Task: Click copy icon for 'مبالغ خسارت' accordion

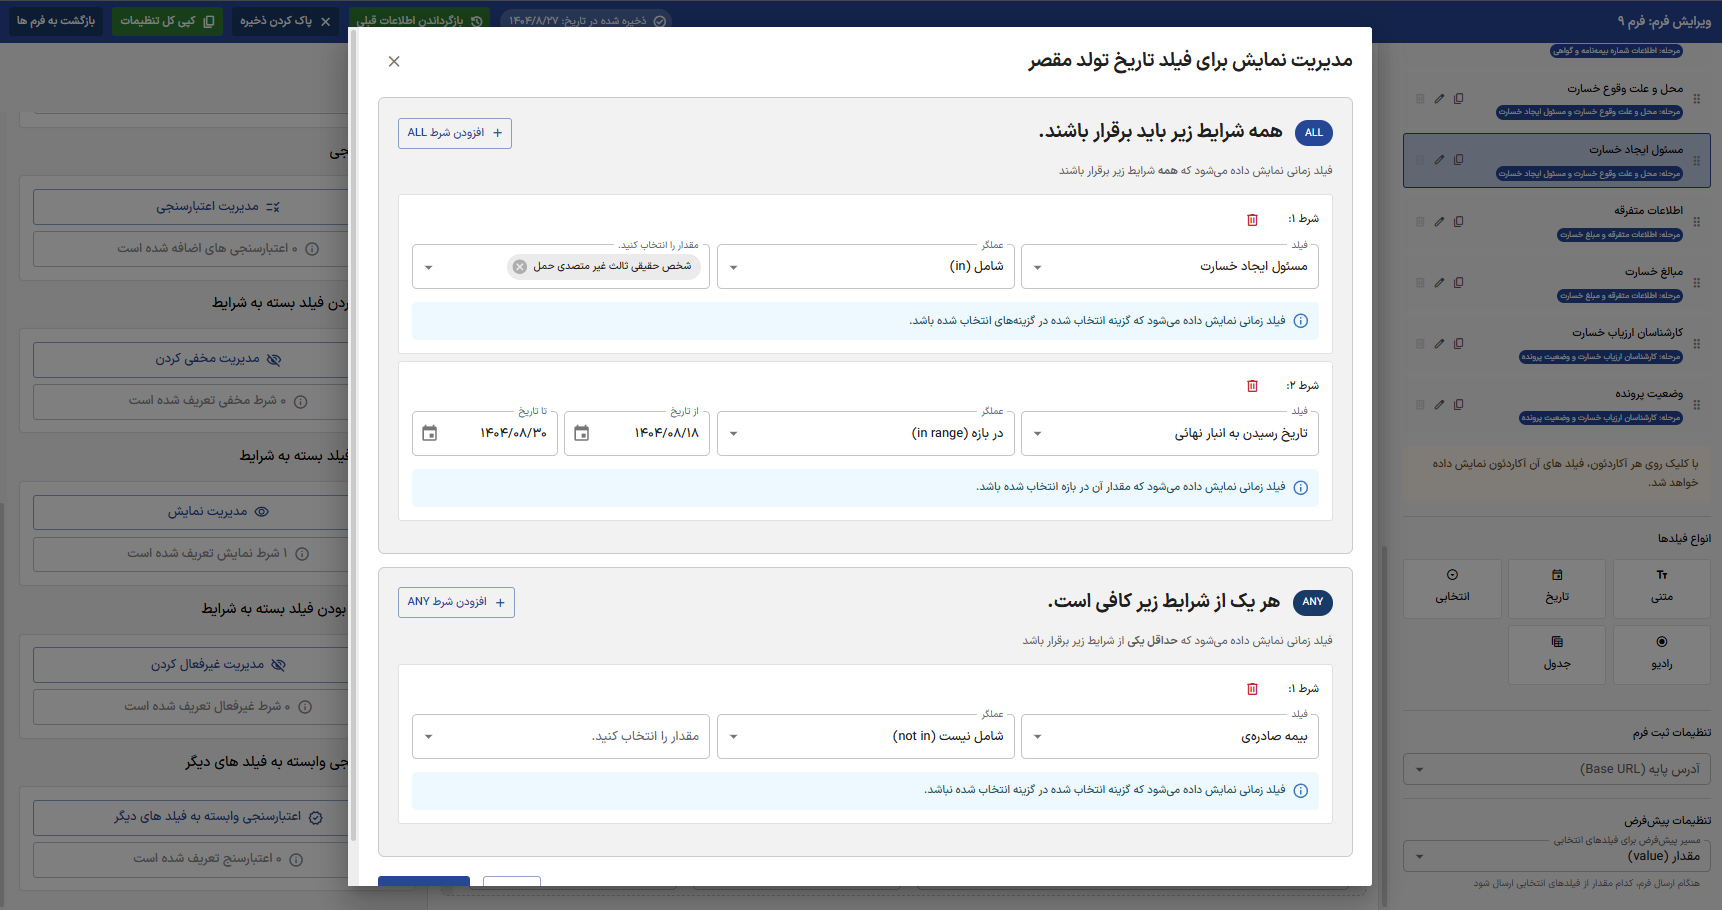Action: click(x=1458, y=282)
